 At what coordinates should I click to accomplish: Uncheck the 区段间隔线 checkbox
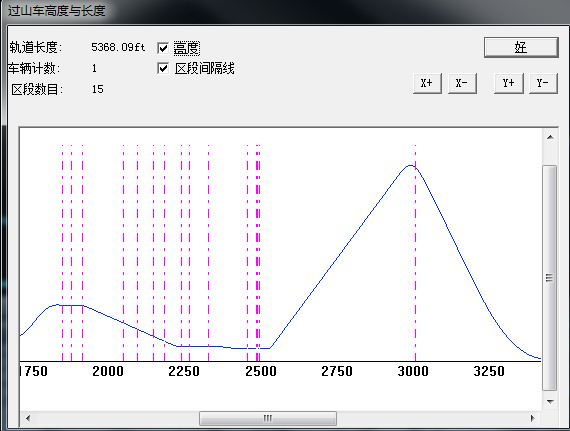[163, 68]
